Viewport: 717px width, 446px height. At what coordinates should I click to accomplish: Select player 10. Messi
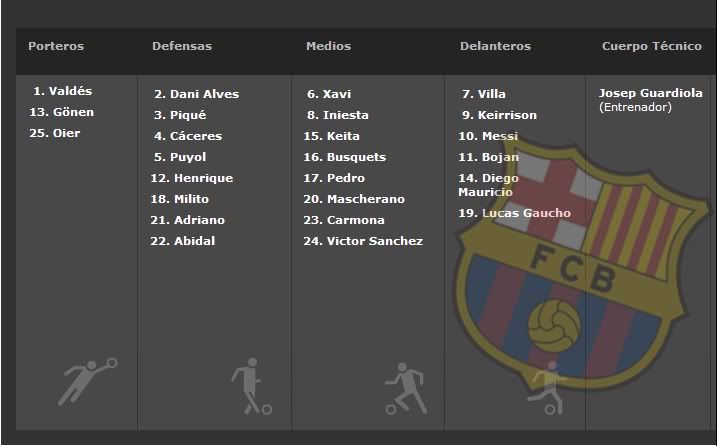coord(488,136)
